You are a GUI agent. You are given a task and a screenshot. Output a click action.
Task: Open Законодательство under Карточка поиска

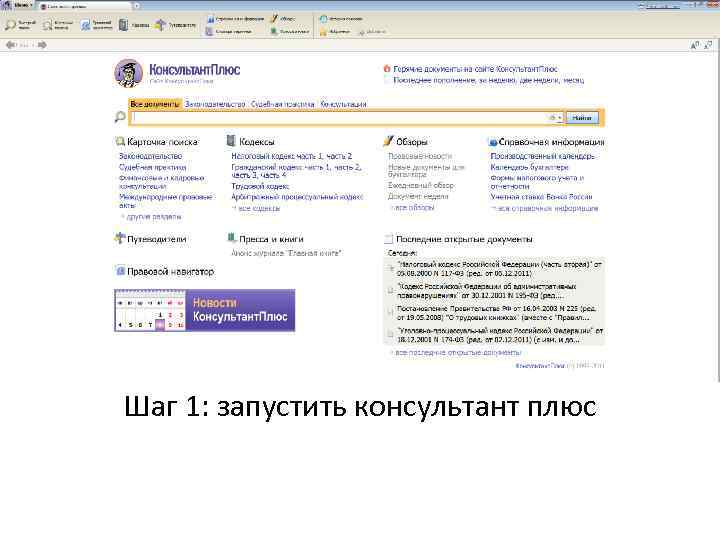click(151, 156)
